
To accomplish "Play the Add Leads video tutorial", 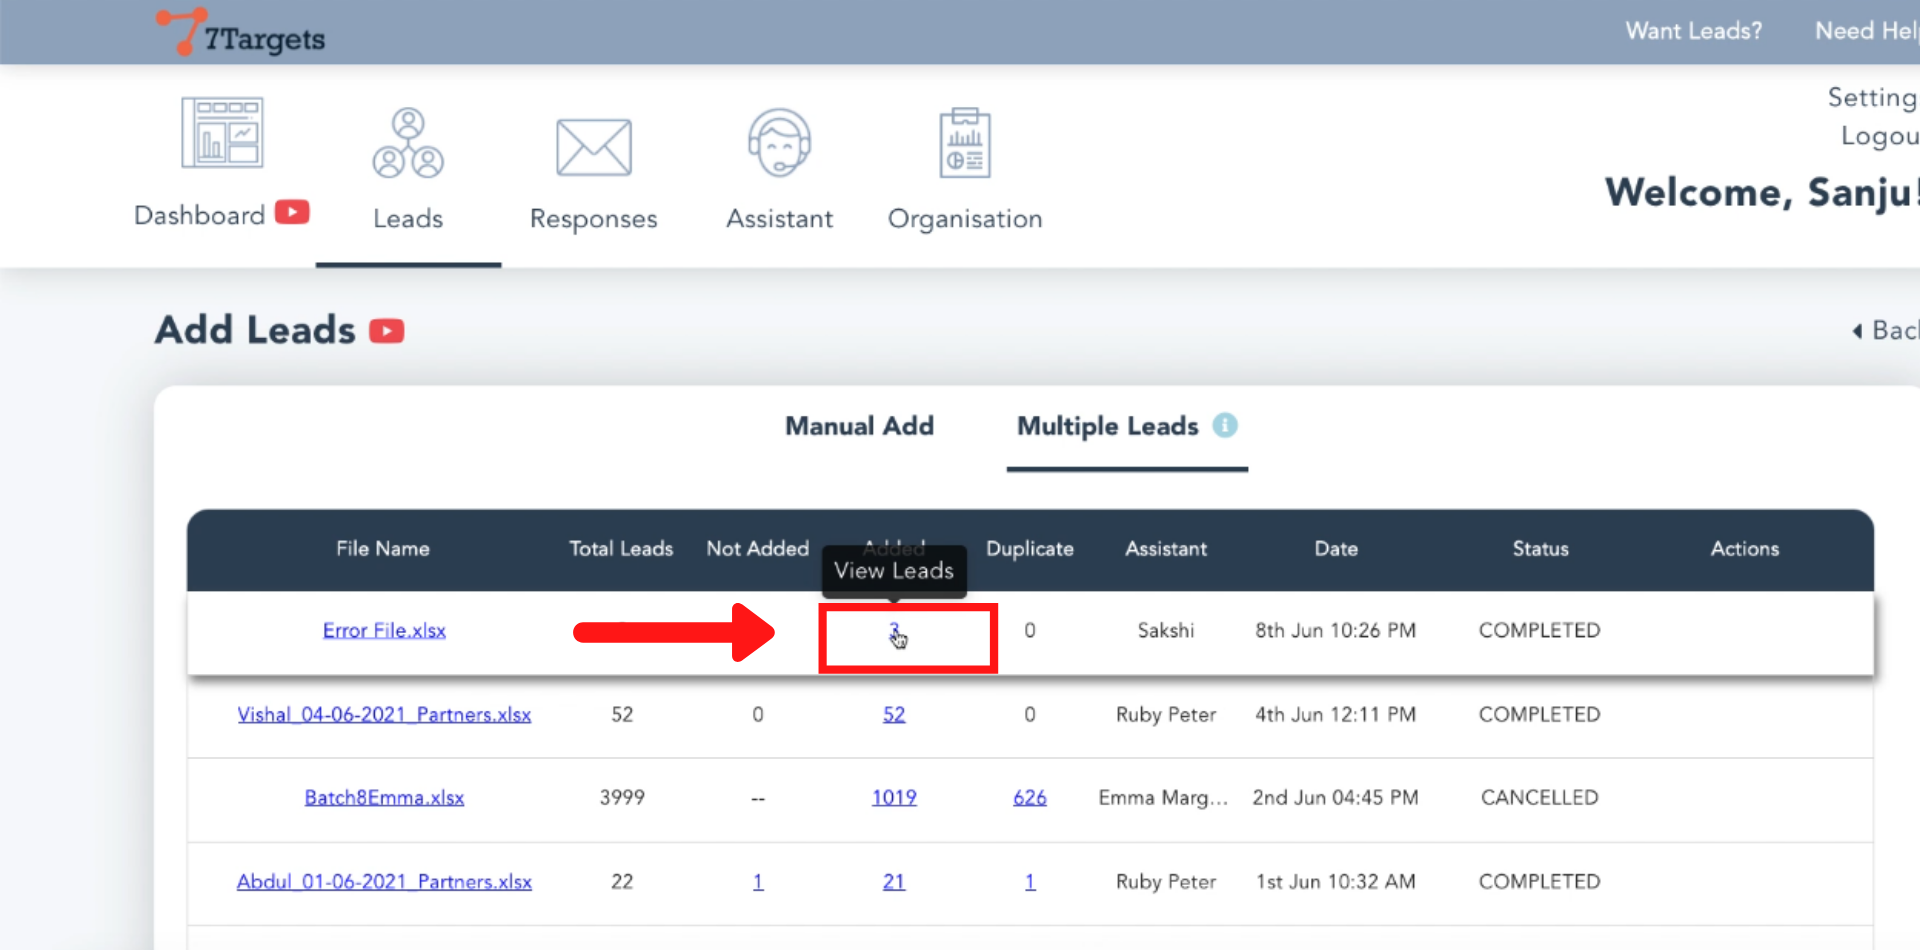I will (387, 331).
